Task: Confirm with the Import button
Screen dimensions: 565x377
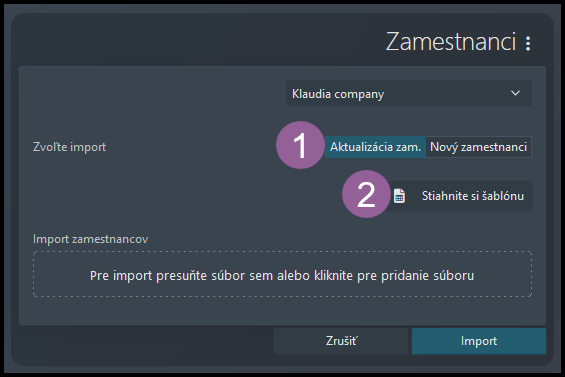Action: pyautogui.click(x=479, y=341)
